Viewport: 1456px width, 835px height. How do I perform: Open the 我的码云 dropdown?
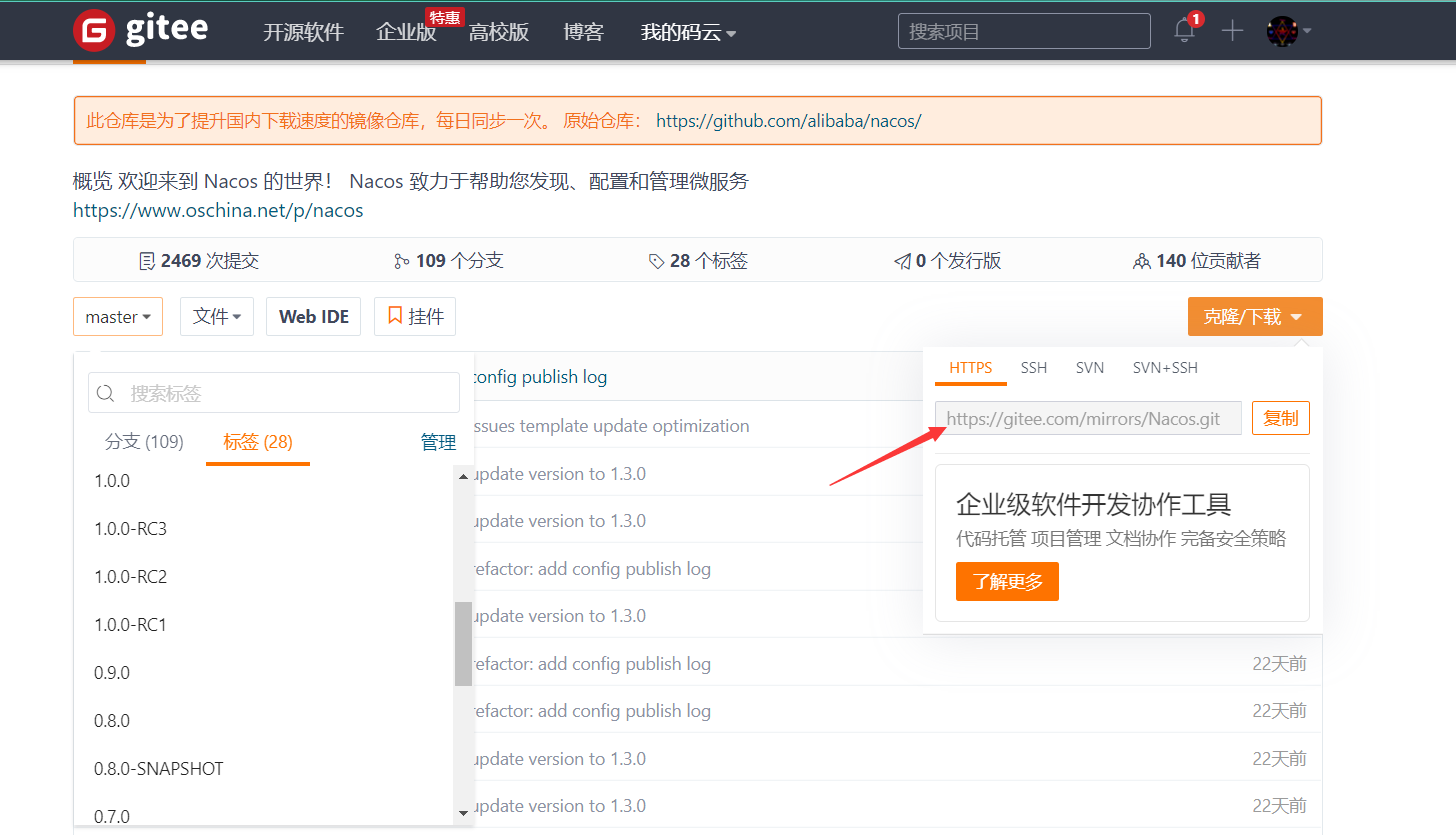[688, 31]
